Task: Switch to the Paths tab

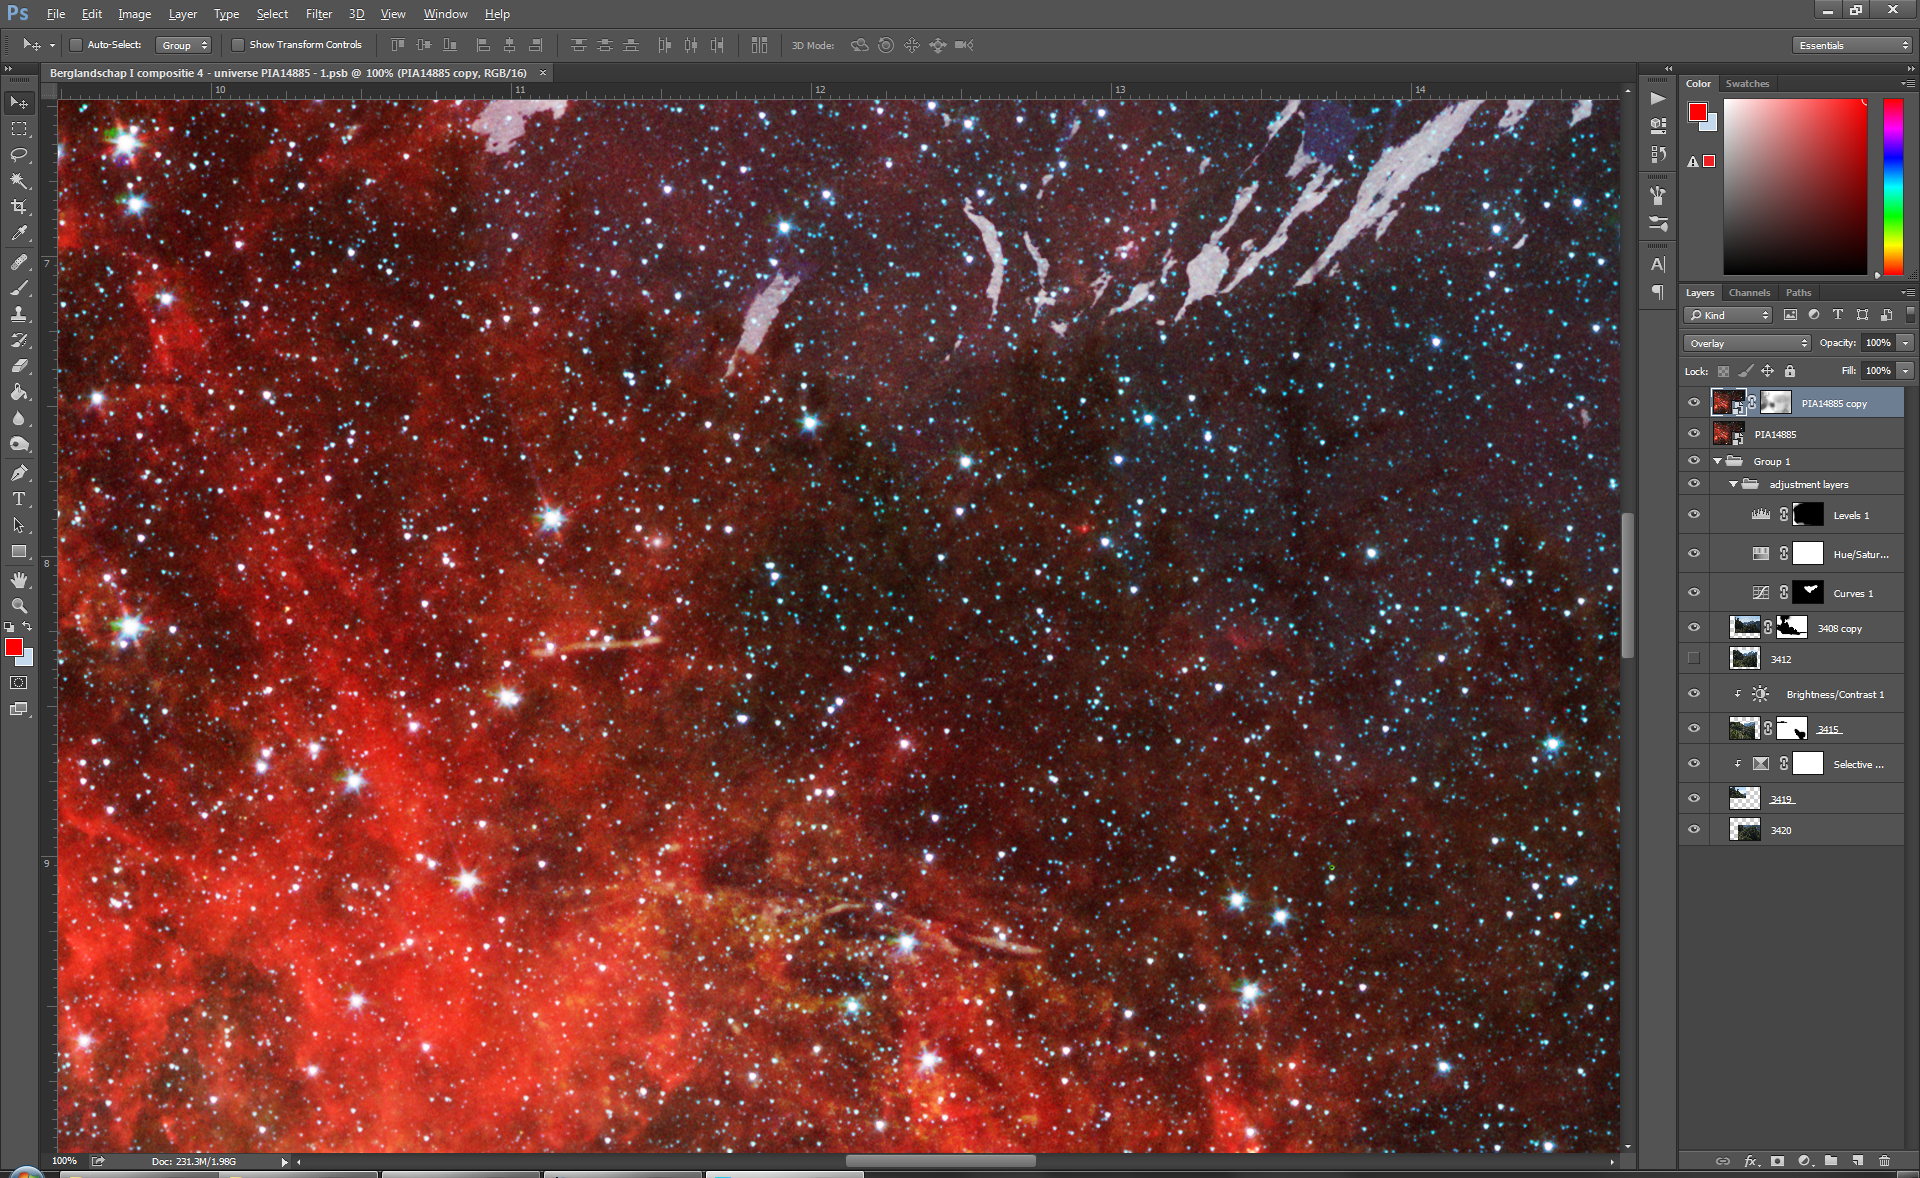Action: pyautogui.click(x=1798, y=293)
